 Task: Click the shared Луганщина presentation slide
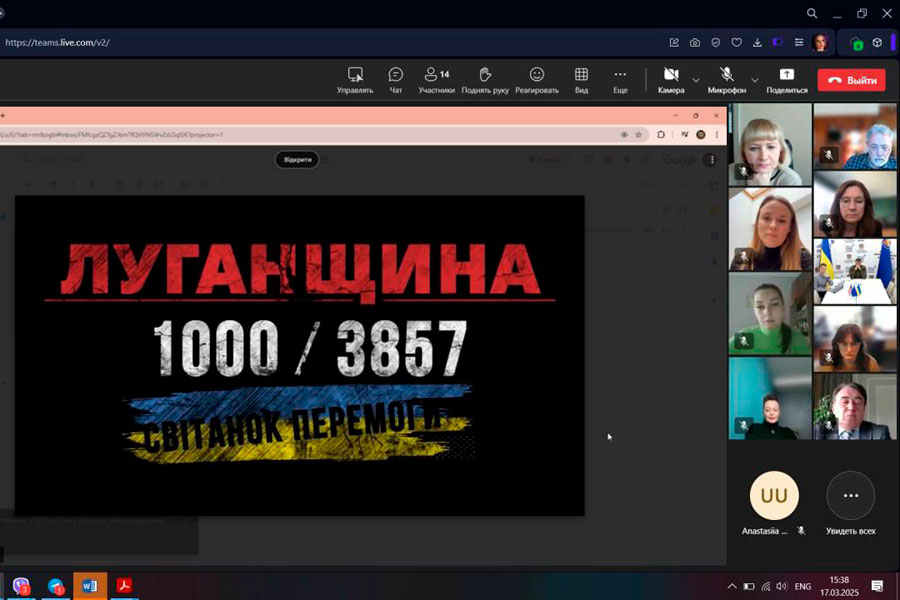pyautogui.click(x=299, y=355)
